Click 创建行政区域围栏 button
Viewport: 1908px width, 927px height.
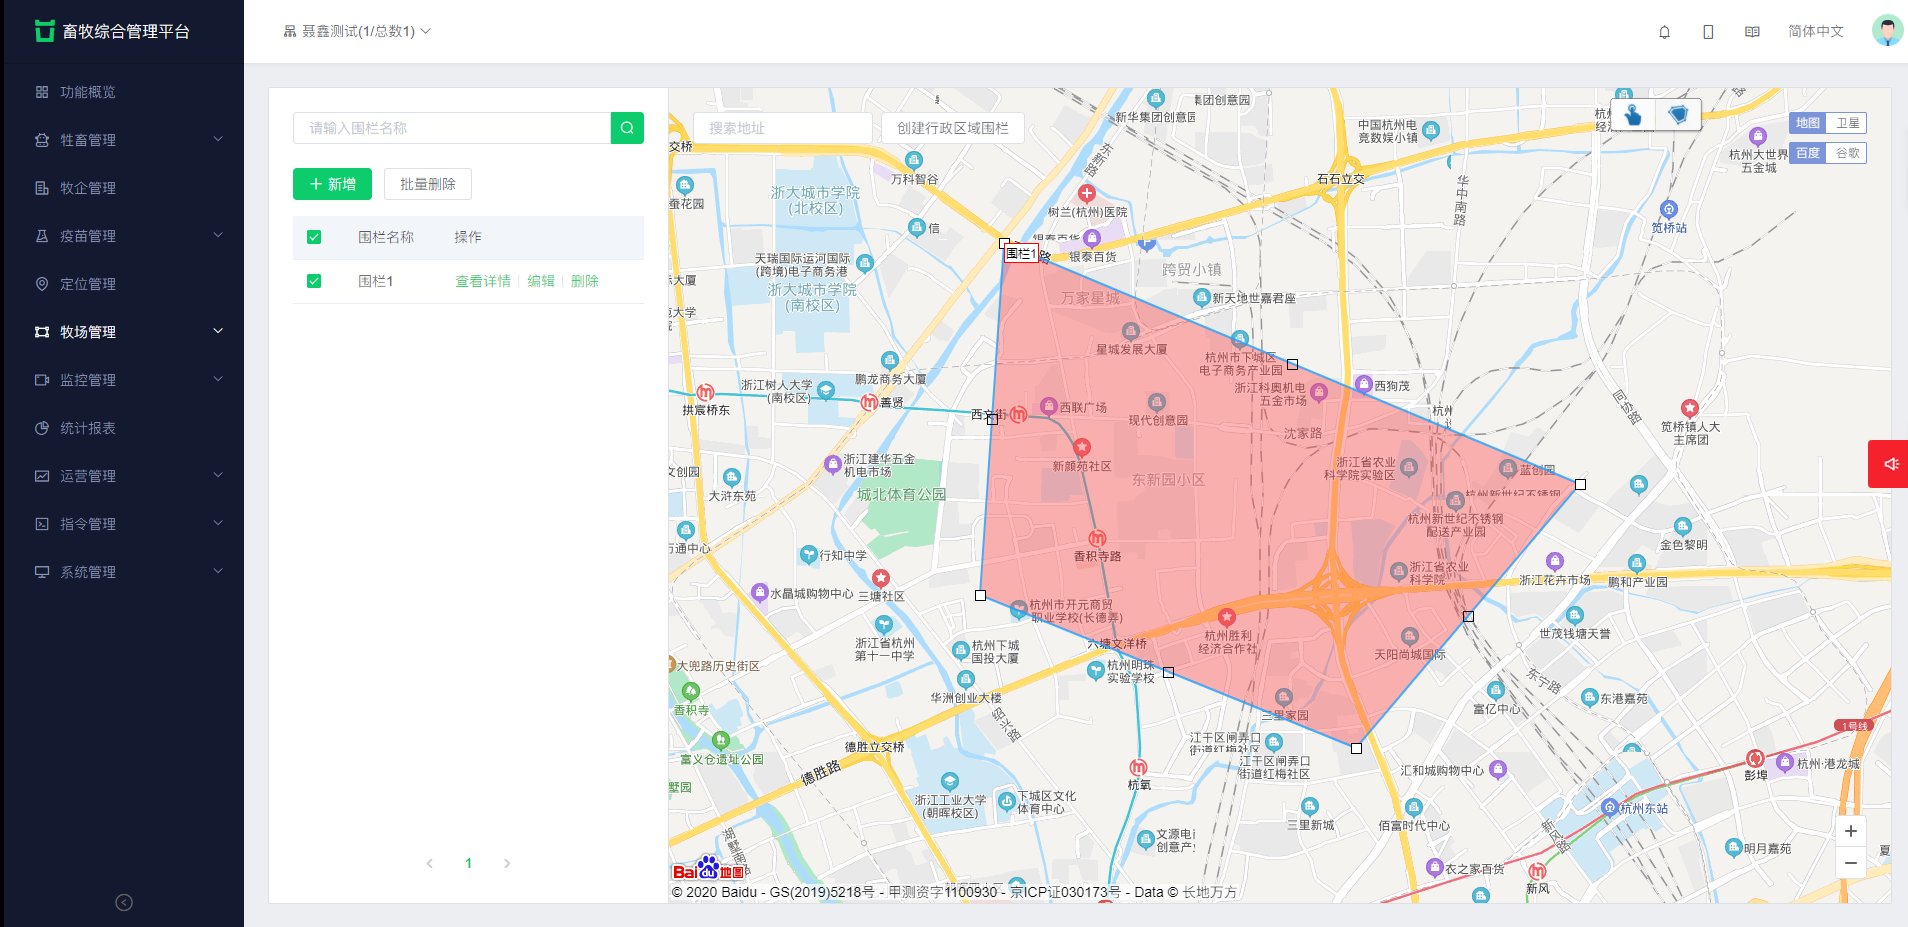click(x=953, y=128)
